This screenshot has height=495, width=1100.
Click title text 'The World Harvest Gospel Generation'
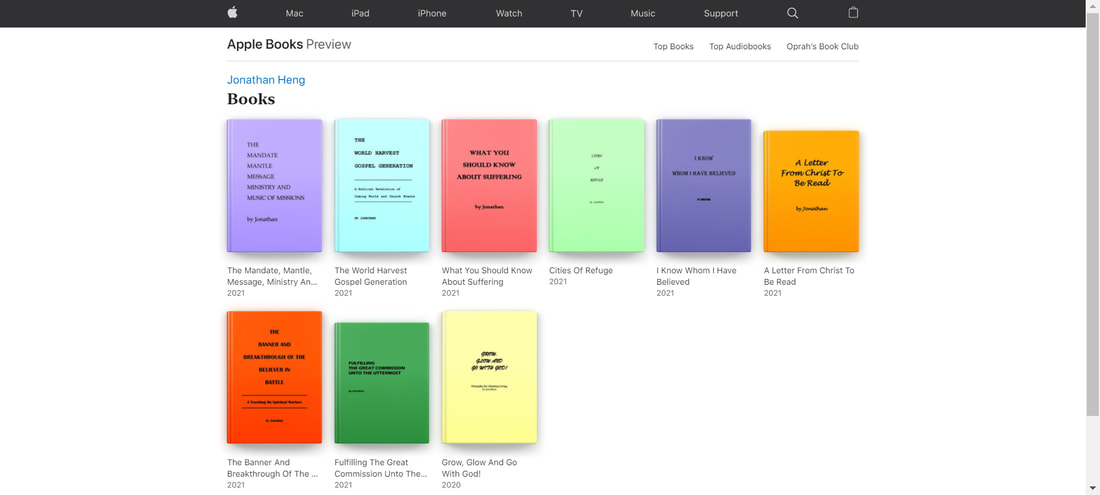371,276
